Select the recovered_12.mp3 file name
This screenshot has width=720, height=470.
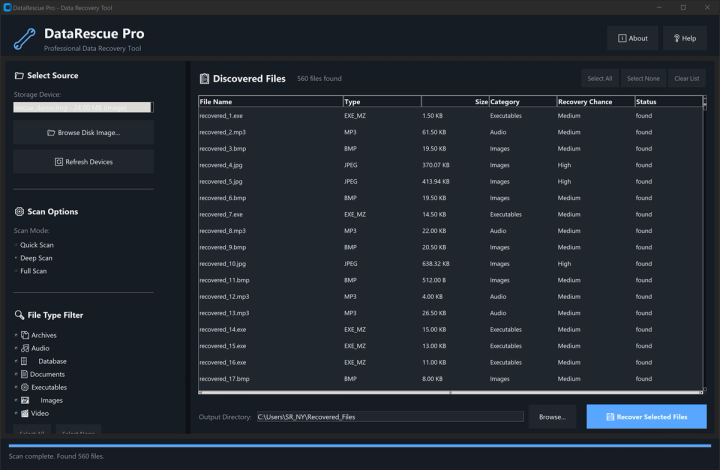pyautogui.click(x=224, y=297)
